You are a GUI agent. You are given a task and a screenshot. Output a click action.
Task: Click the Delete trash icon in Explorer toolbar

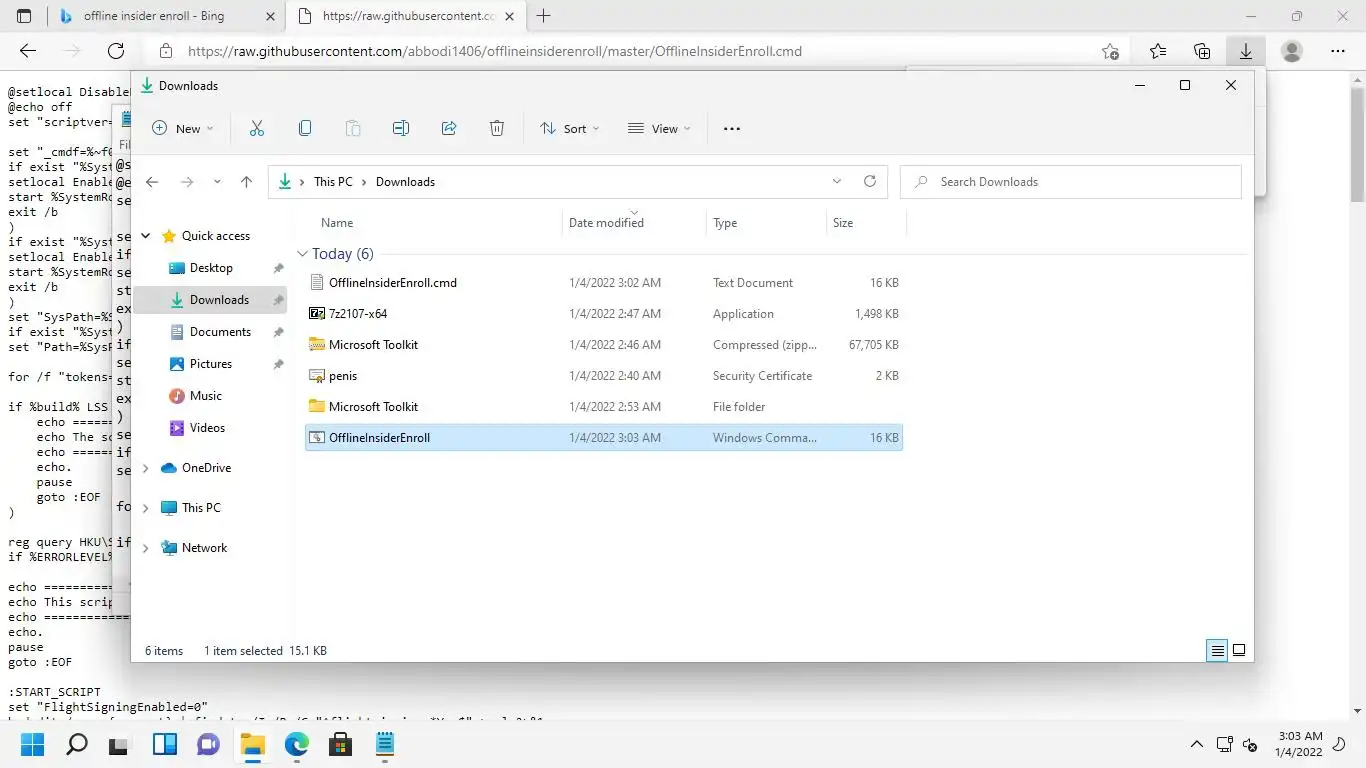497,128
